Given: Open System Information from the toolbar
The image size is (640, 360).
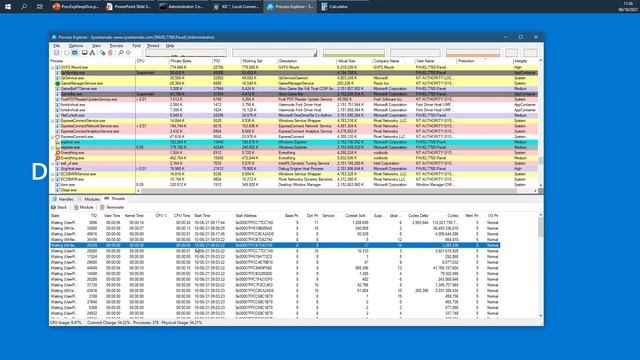Looking at the screenshot, I should pos(75,53).
